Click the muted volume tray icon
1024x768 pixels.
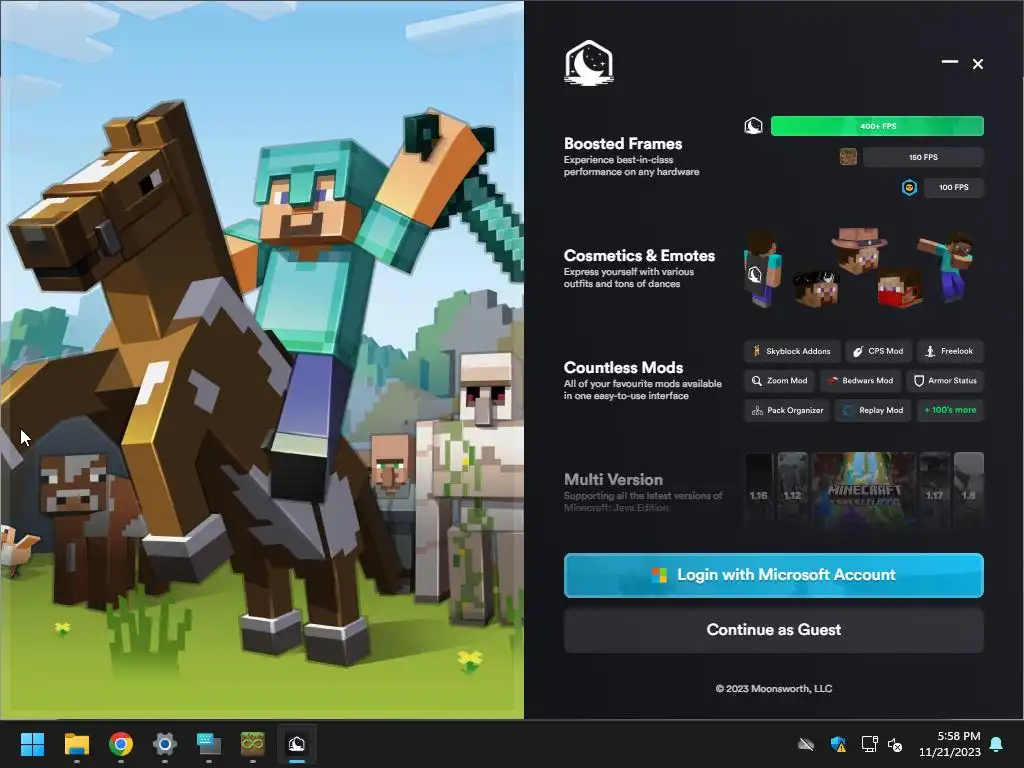895,744
